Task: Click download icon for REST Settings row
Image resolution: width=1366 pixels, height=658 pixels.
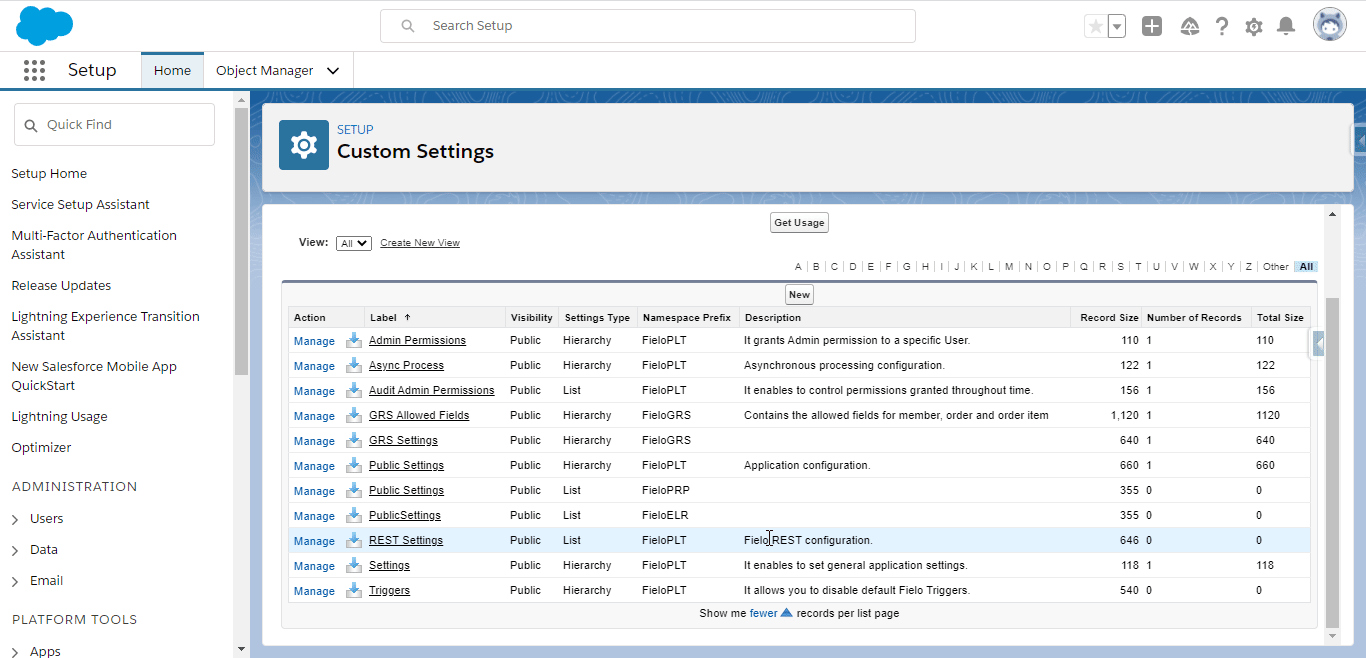Action: [353, 540]
